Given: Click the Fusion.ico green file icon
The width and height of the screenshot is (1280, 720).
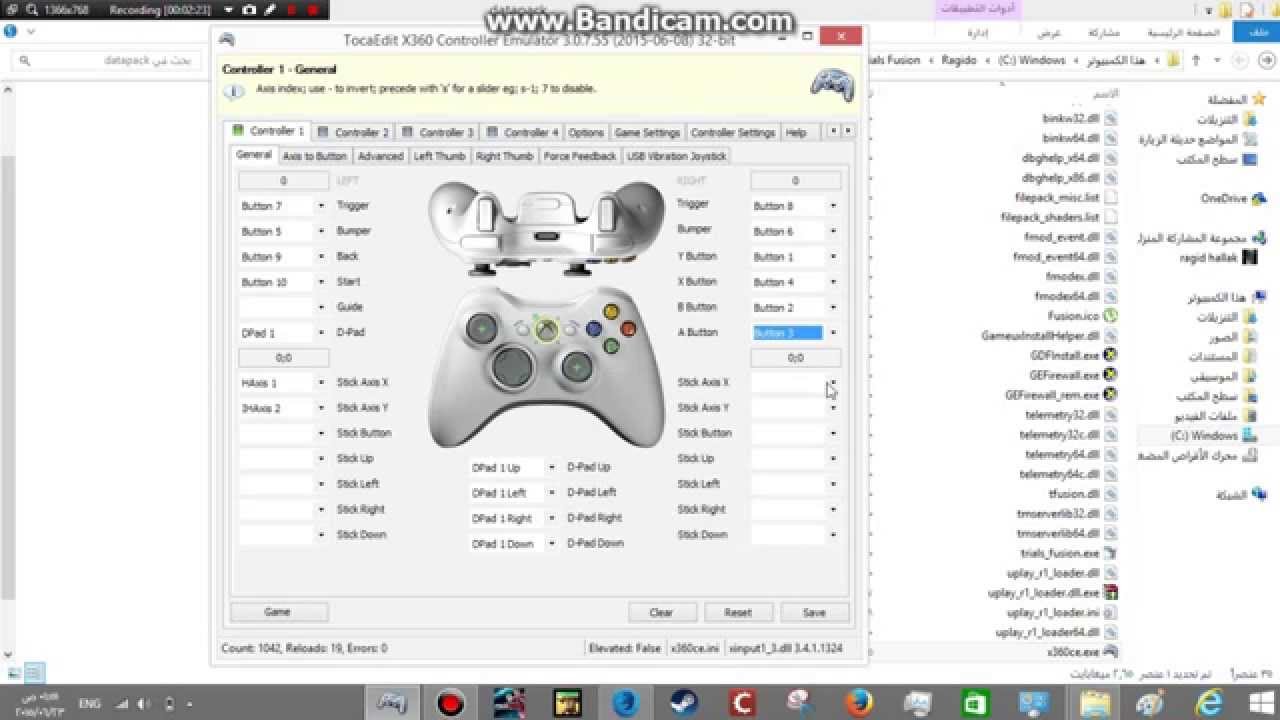Looking at the screenshot, I should coord(1110,316).
